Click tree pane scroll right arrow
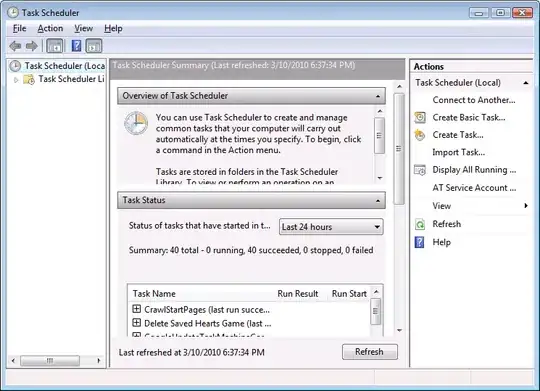540x391 pixels. point(99,361)
